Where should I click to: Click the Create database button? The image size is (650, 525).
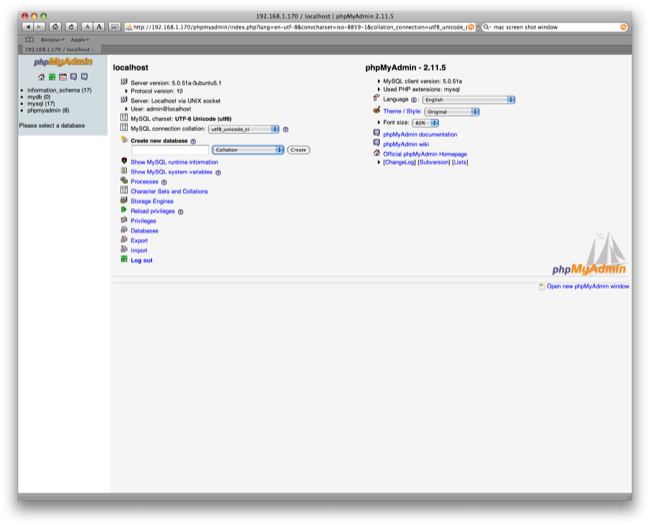tap(298, 150)
